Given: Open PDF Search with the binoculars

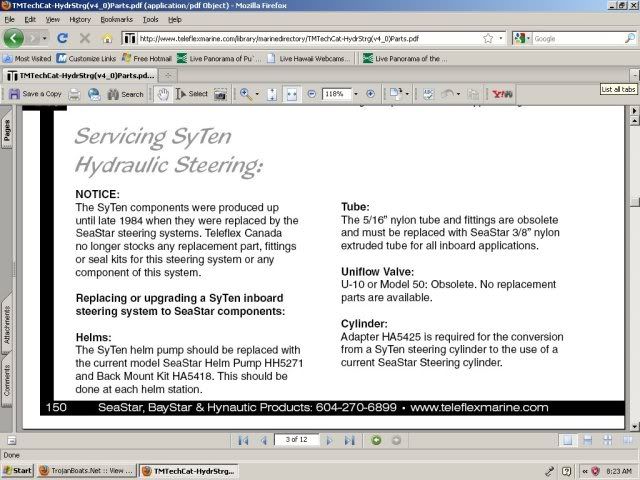Looking at the screenshot, I should 125,94.
